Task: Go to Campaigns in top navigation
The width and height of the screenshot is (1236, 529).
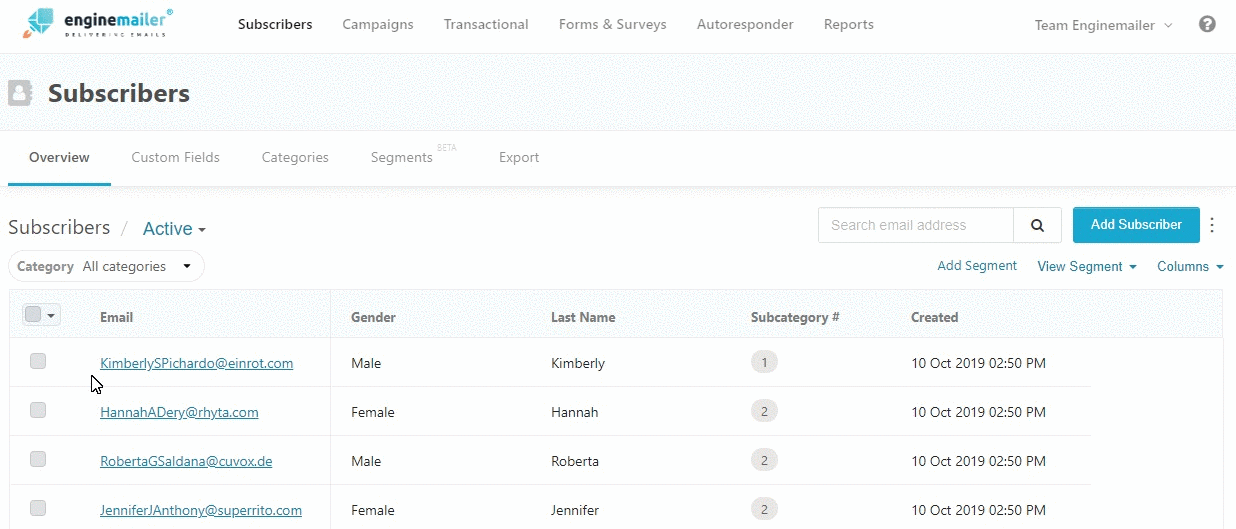Action: [x=377, y=24]
